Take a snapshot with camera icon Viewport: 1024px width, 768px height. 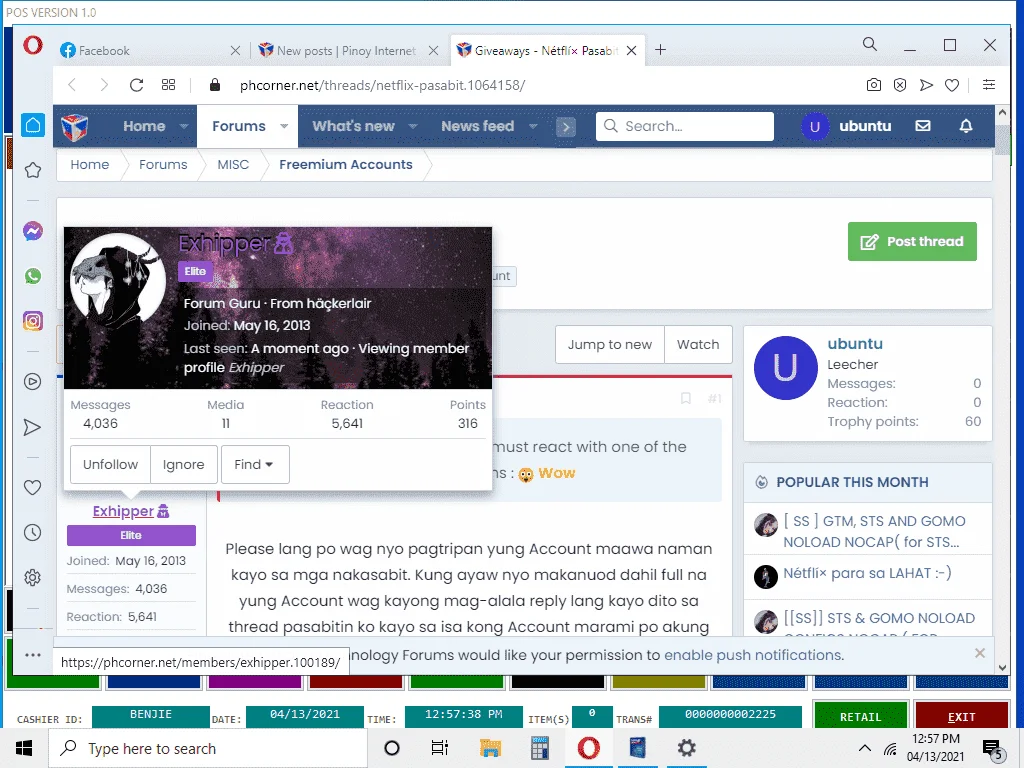(x=873, y=85)
